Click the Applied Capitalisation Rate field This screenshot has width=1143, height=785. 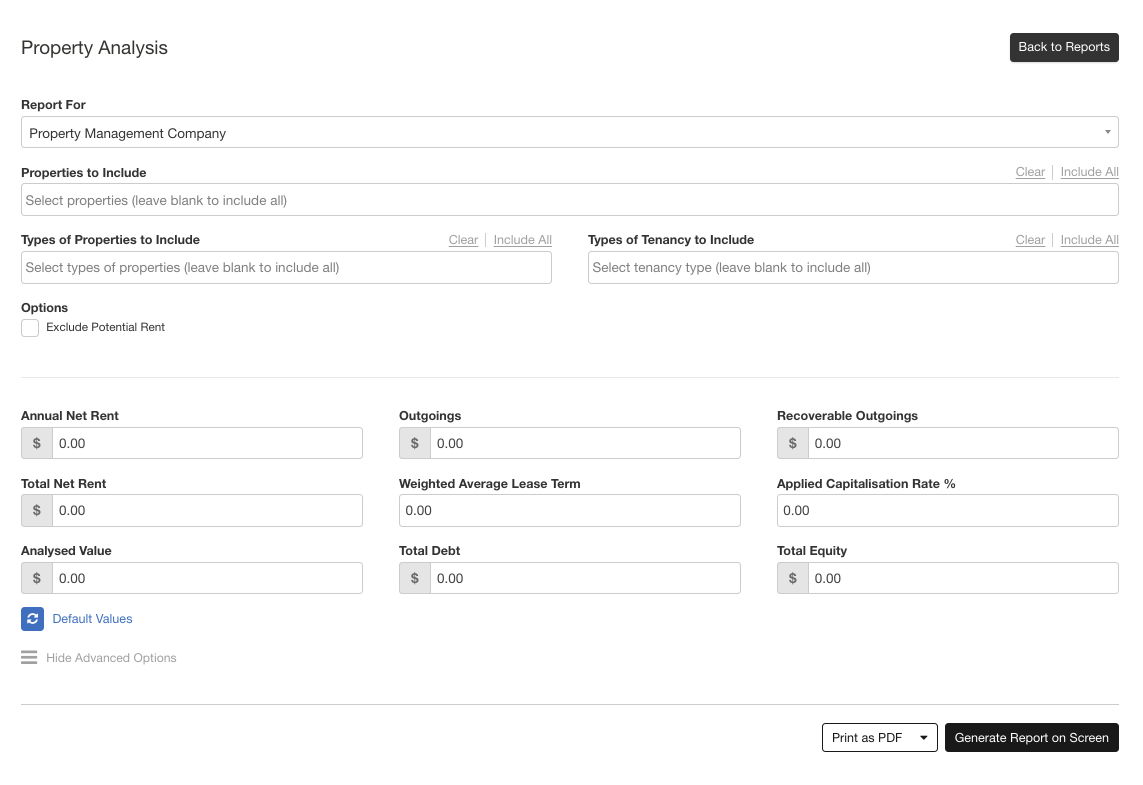(x=947, y=510)
